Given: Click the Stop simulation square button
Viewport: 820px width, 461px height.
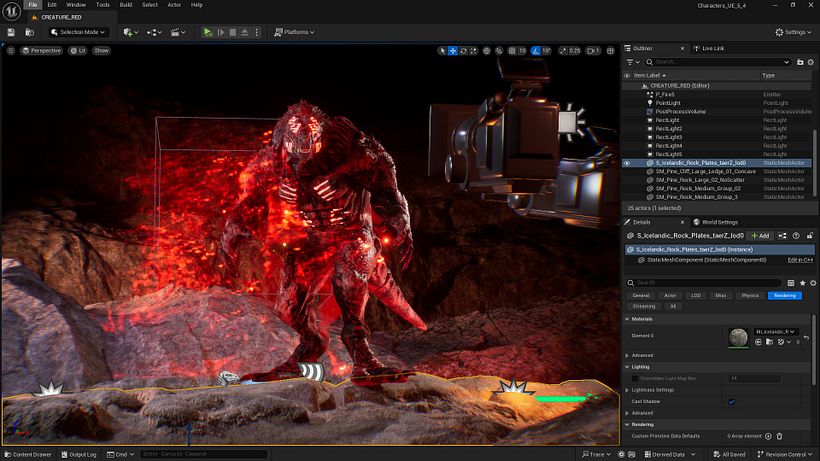Looking at the screenshot, I should point(233,32).
